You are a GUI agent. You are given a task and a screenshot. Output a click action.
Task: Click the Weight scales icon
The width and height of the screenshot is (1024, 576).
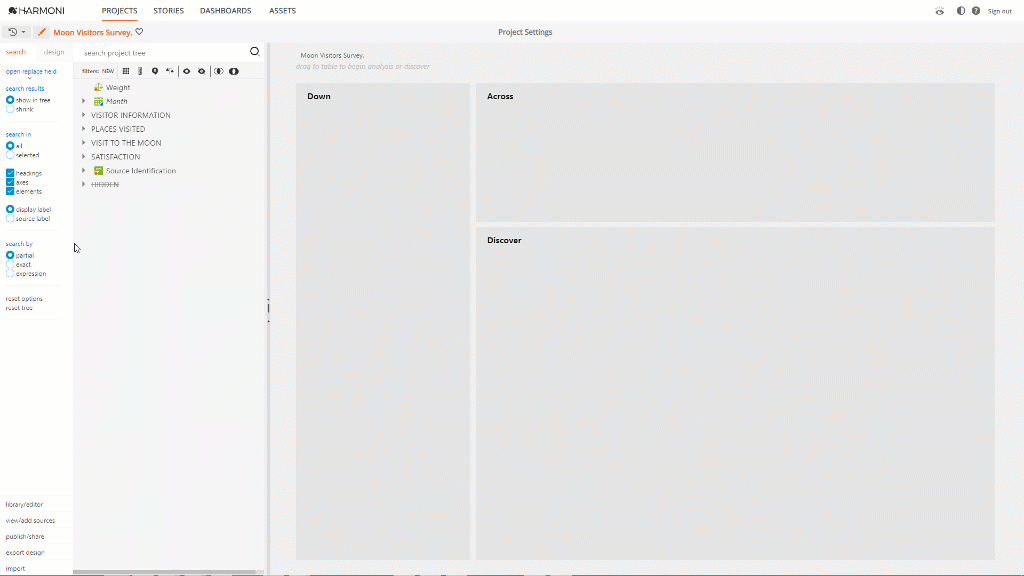click(98, 87)
